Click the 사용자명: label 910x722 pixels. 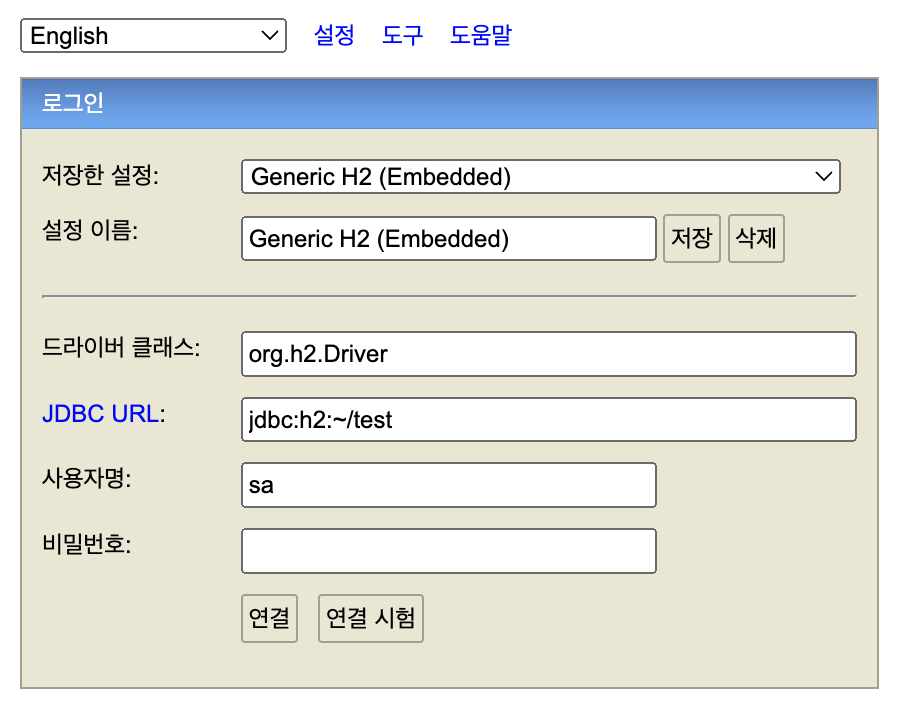tap(87, 479)
